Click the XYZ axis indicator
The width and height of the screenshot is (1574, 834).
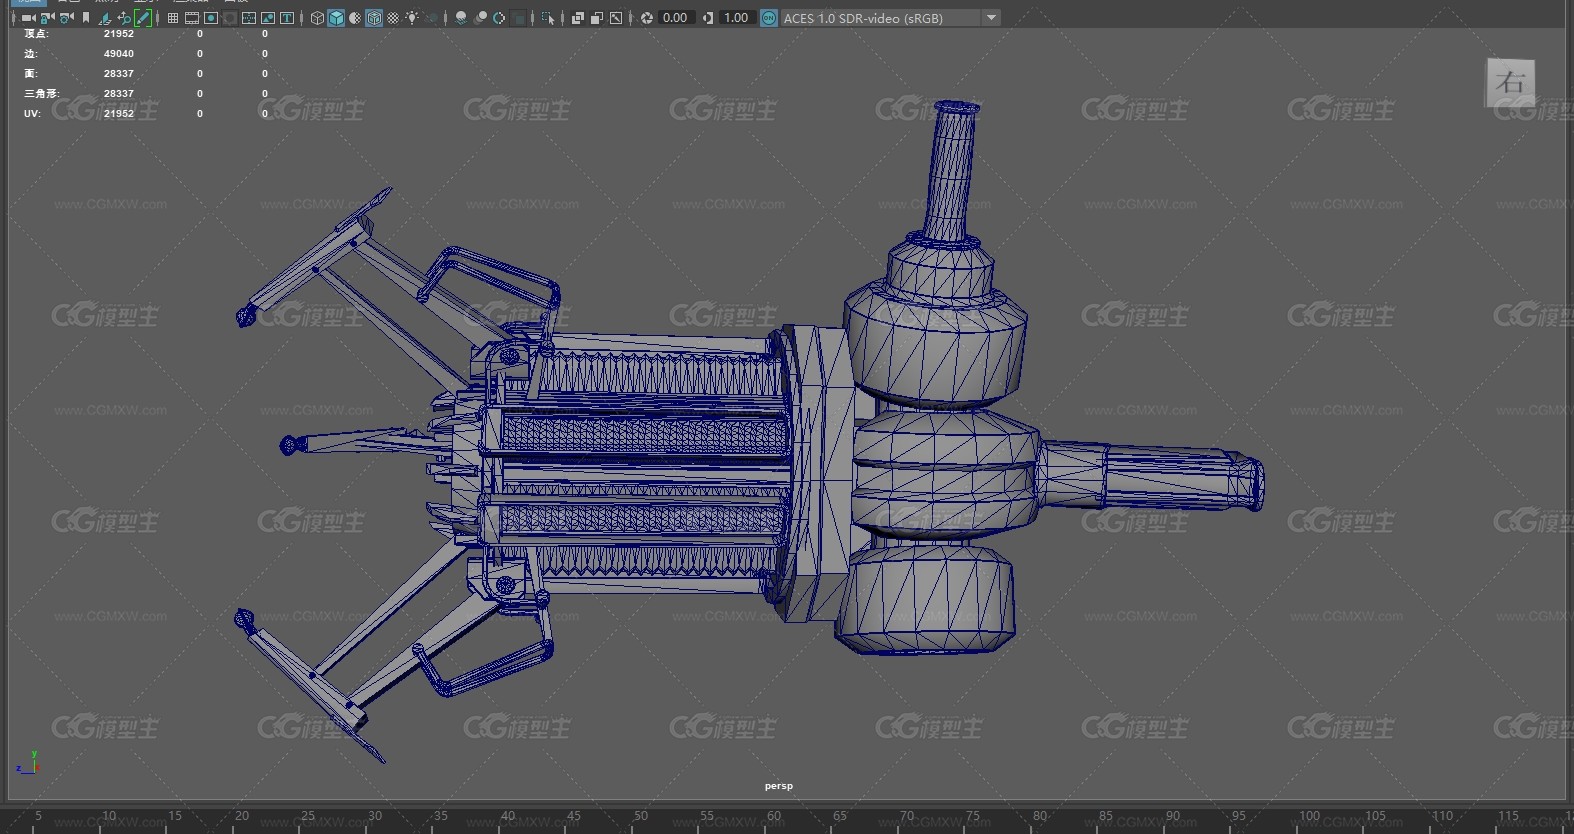pyautogui.click(x=27, y=762)
